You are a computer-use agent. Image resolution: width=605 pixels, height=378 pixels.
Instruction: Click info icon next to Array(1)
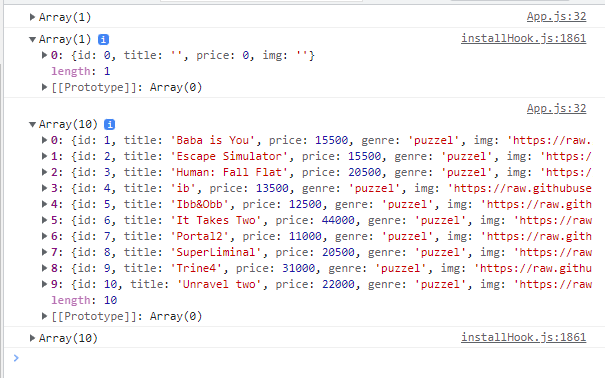coord(103,39)
